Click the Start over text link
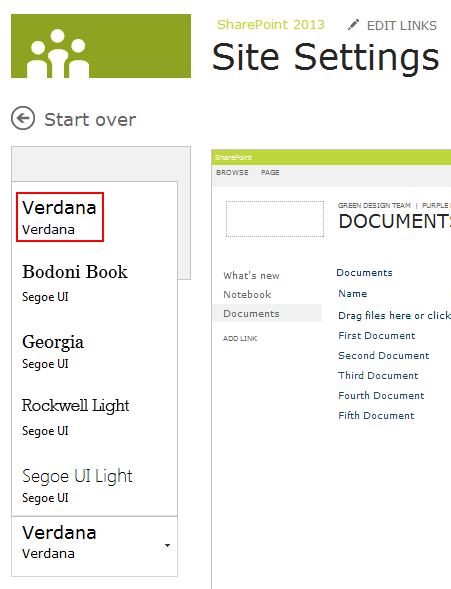 90,120
